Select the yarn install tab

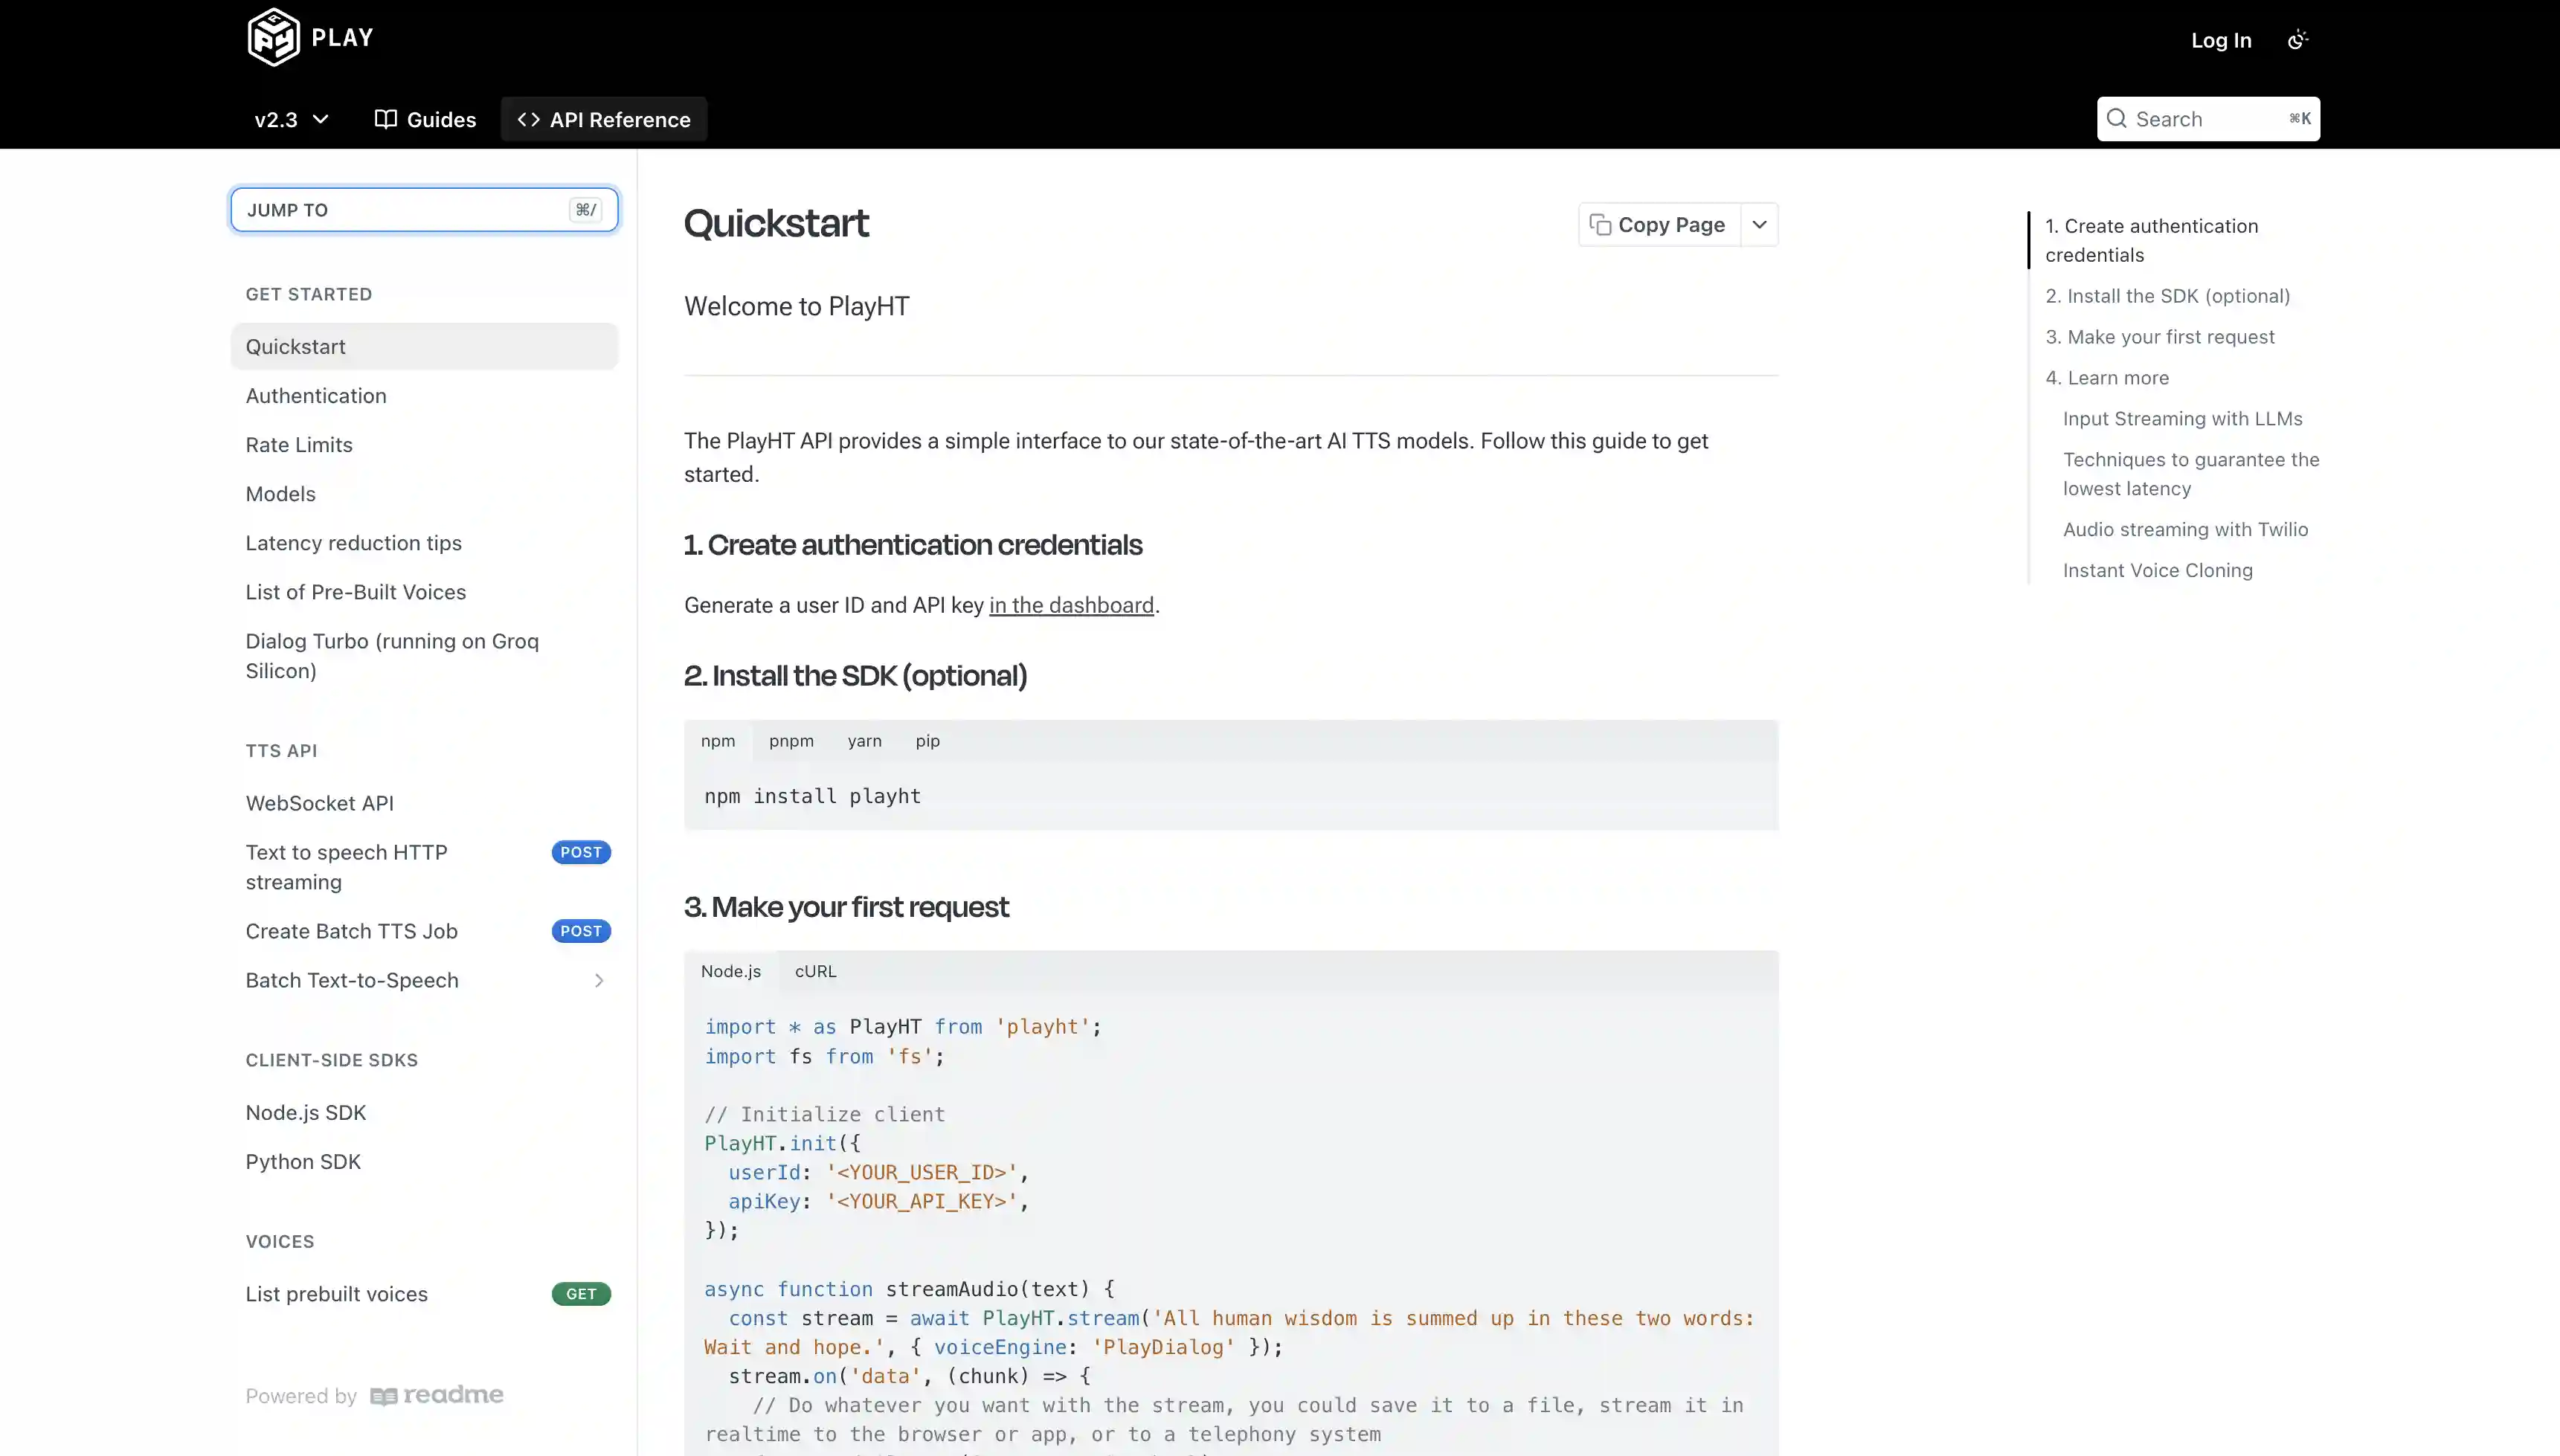pos(864,741)
